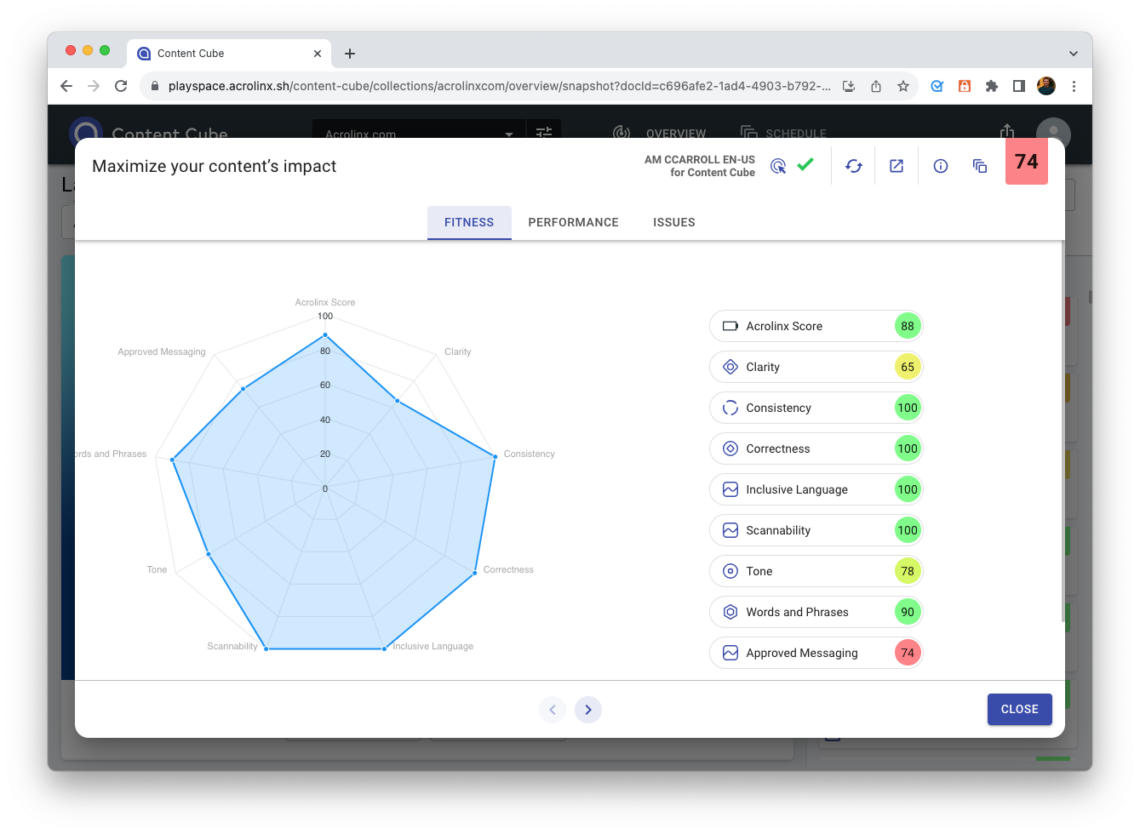Viewport: 1140px width, 834px height.
Task: Click the Consistency metric icon in the list
Action: tap(729, 407)
